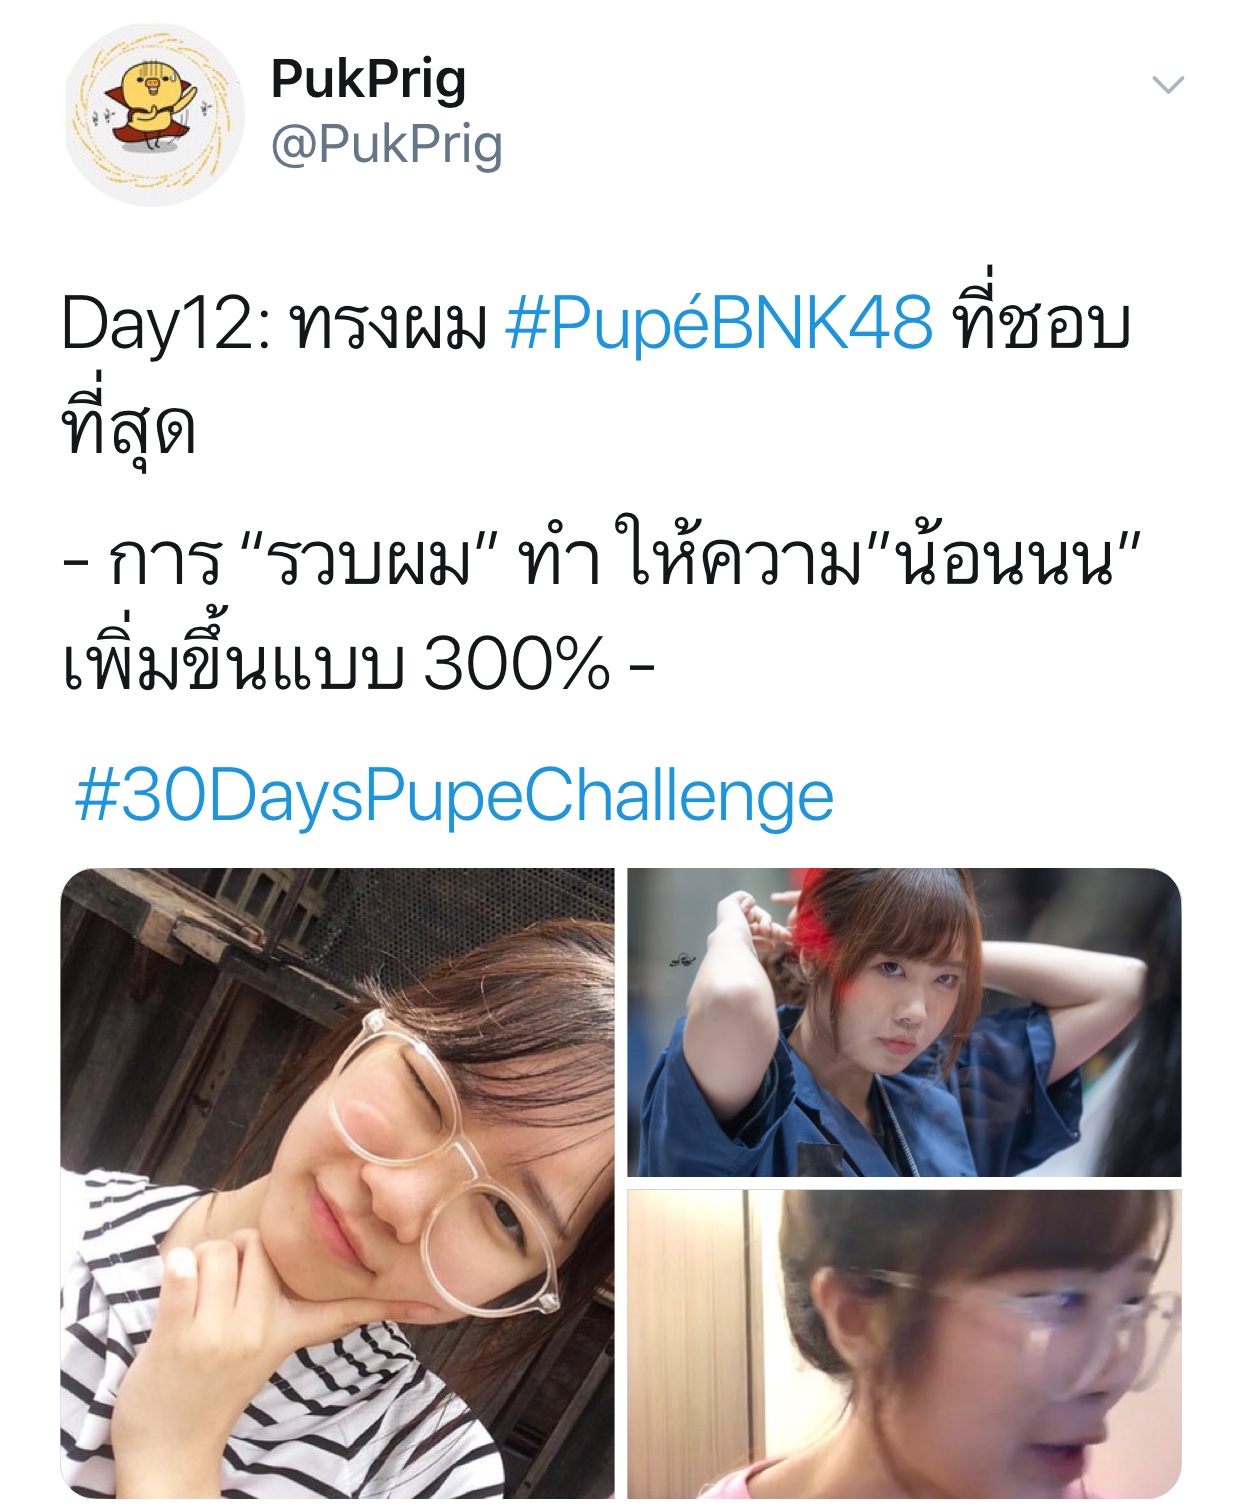Image resolution: width=1242 pixels, height=1509 pixels.
Task: View the bottom-right glasses close-up photo
Action: tap(904, 1344)
